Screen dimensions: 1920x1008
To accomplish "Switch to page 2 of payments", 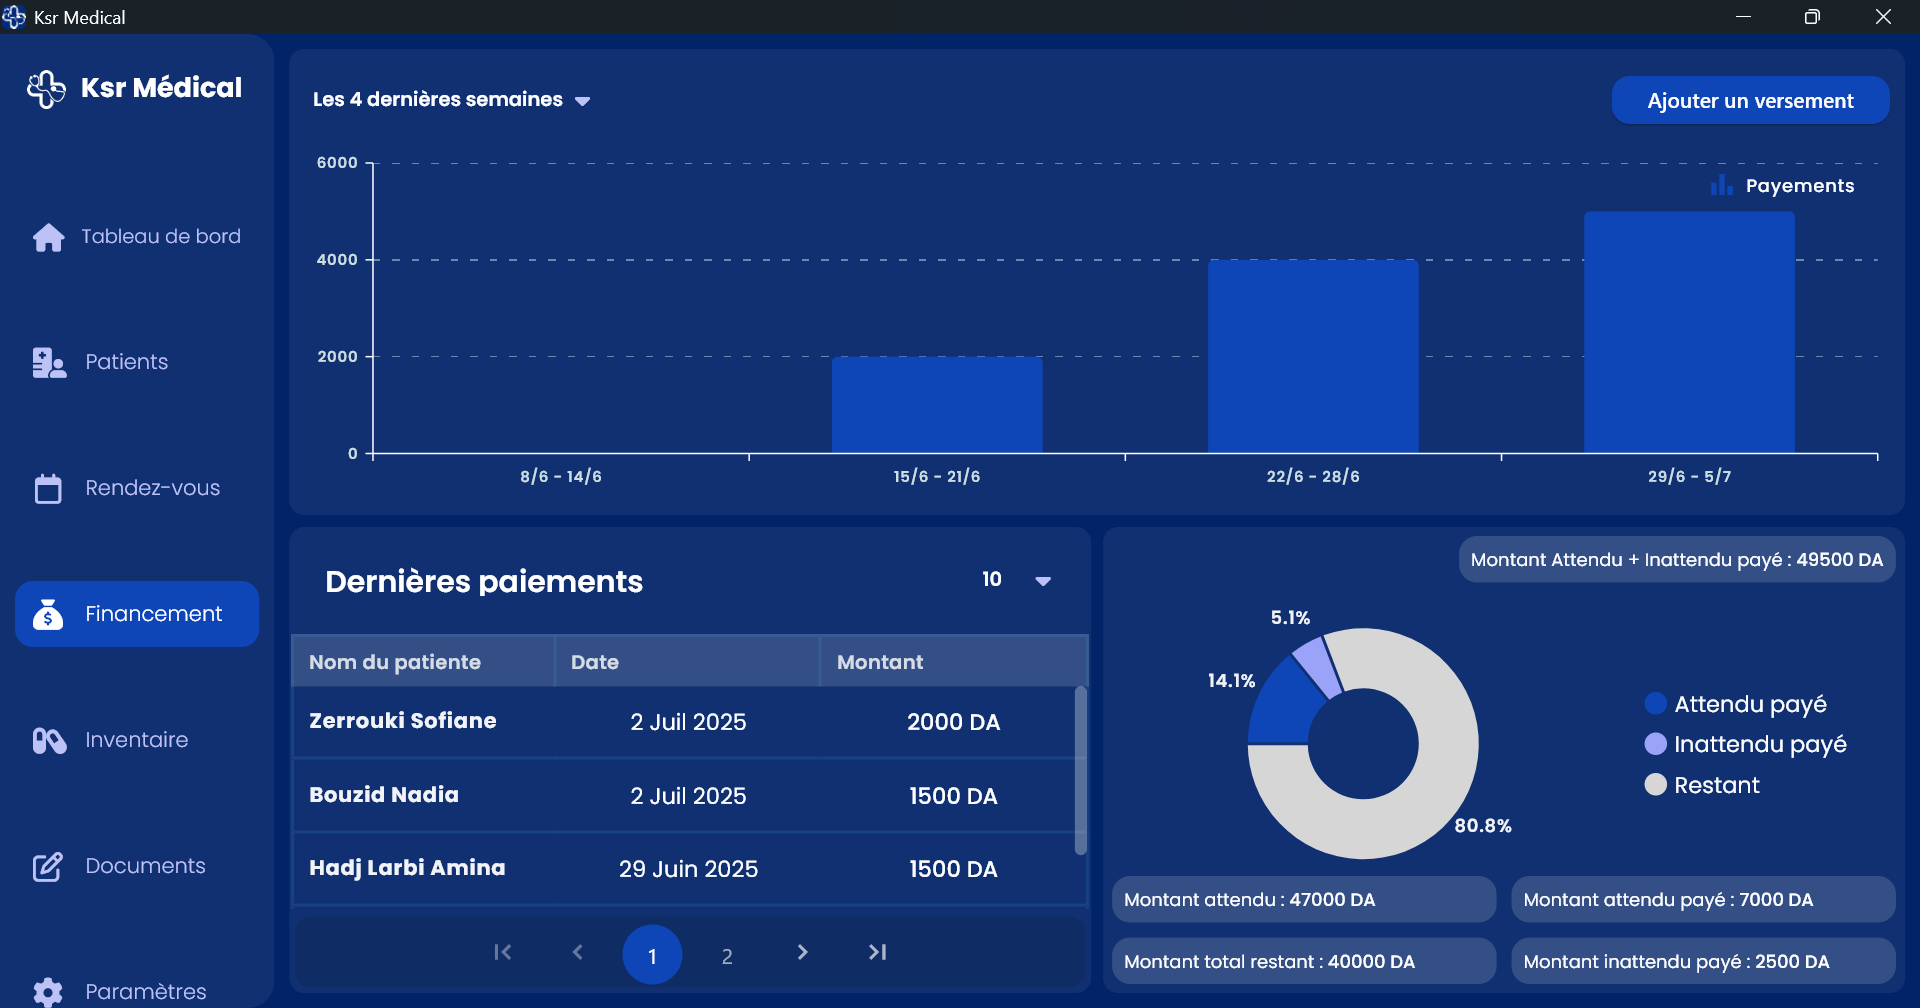I will coord(727,956).
